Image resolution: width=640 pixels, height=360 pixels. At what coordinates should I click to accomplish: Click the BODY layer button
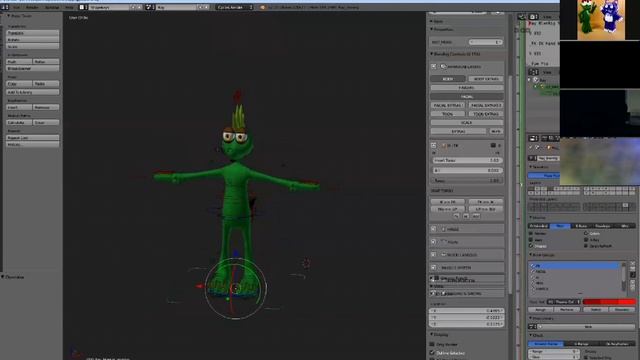click(x=448, y=79)
